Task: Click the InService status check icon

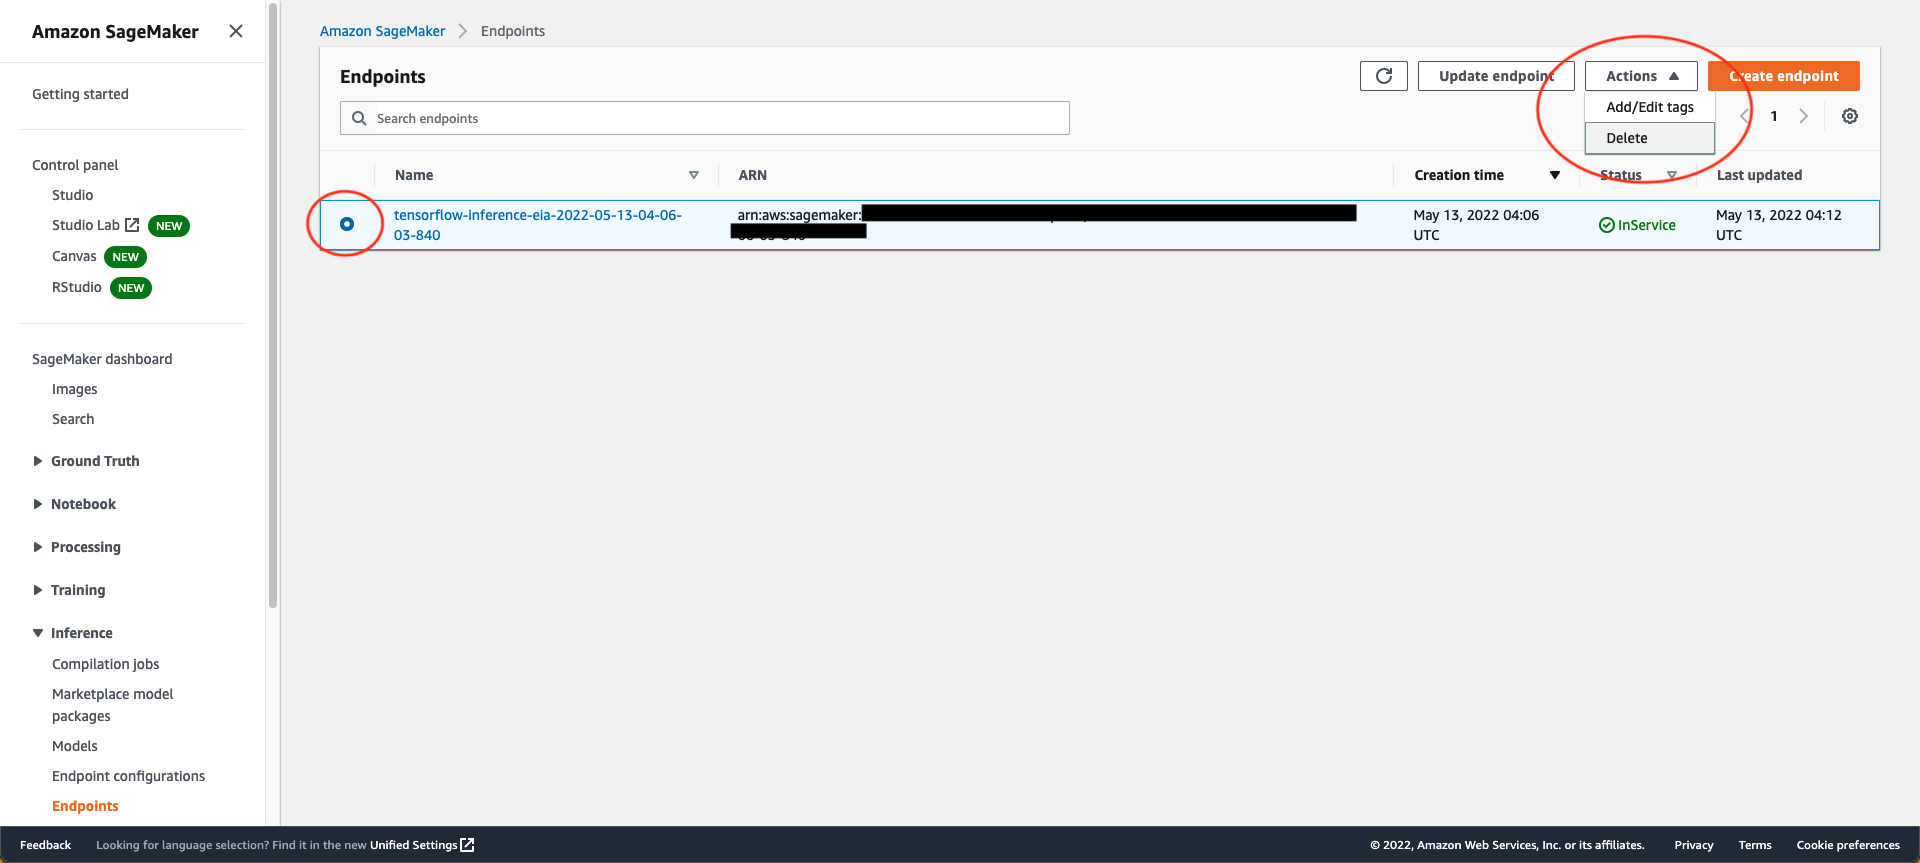Action: pos(1606,225)
